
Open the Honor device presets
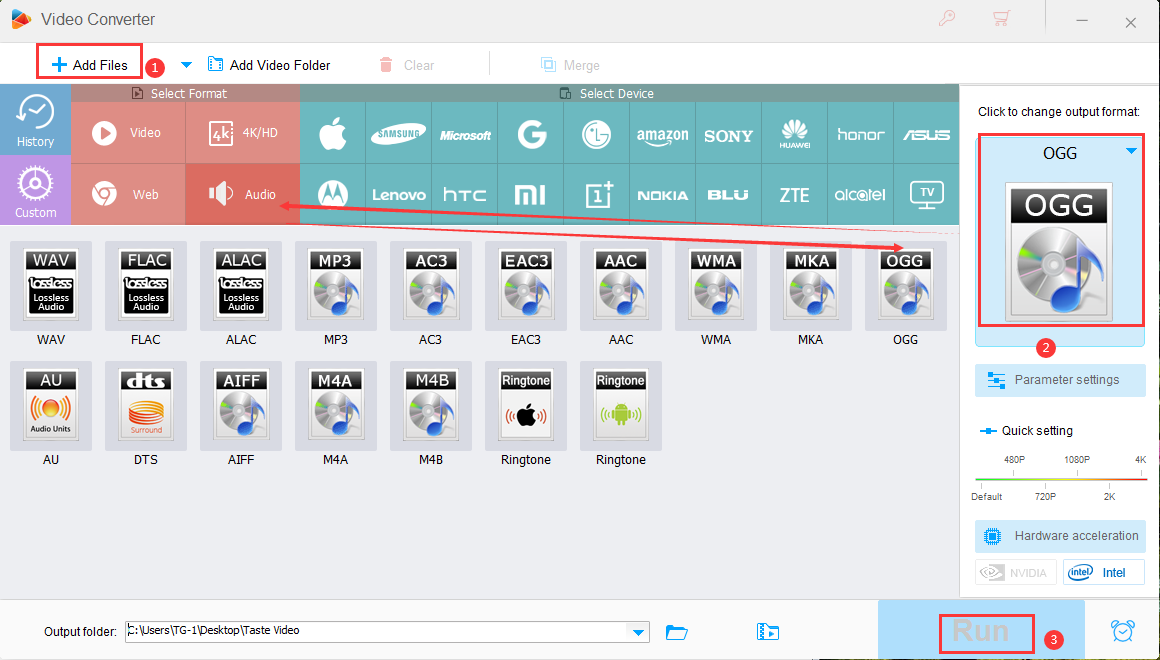[861, 134]
